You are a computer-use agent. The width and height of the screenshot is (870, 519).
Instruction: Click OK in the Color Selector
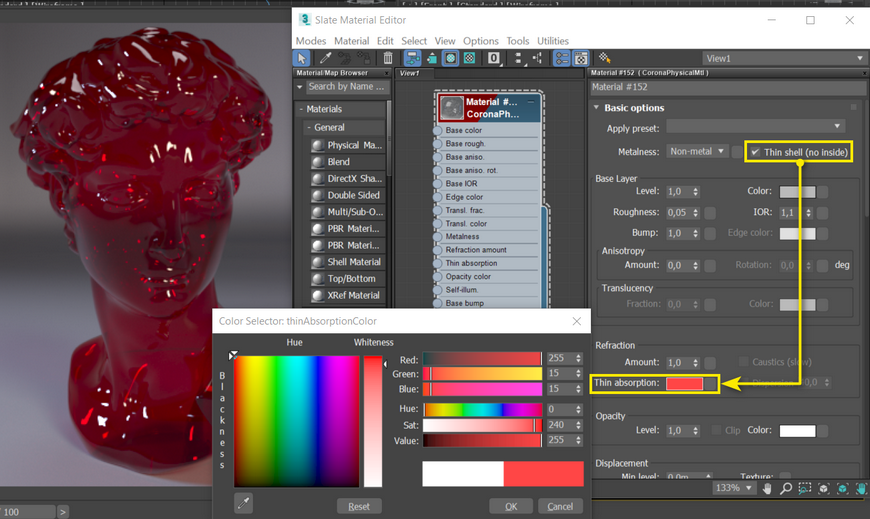(x=511, y=506)
